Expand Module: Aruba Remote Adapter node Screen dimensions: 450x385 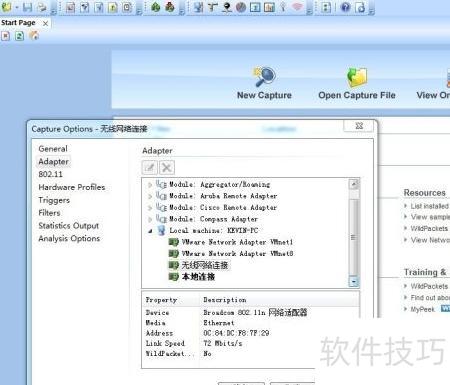(150, 196)
